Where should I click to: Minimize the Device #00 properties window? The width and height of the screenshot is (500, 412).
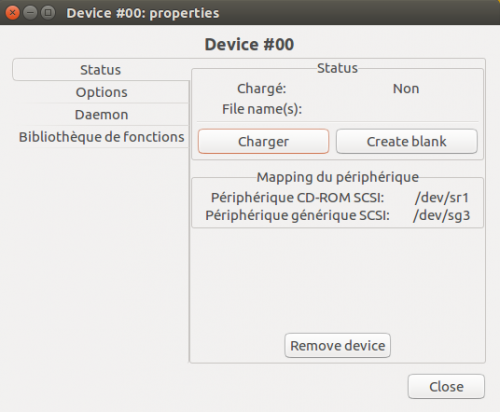[30, 13]
